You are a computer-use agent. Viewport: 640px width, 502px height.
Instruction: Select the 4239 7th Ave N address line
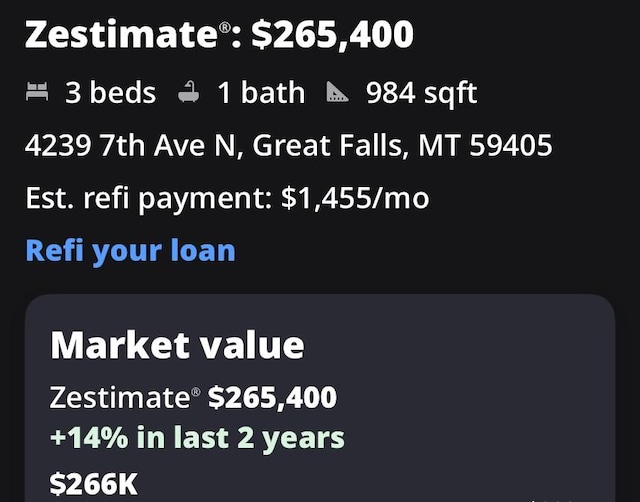[289, 145]
